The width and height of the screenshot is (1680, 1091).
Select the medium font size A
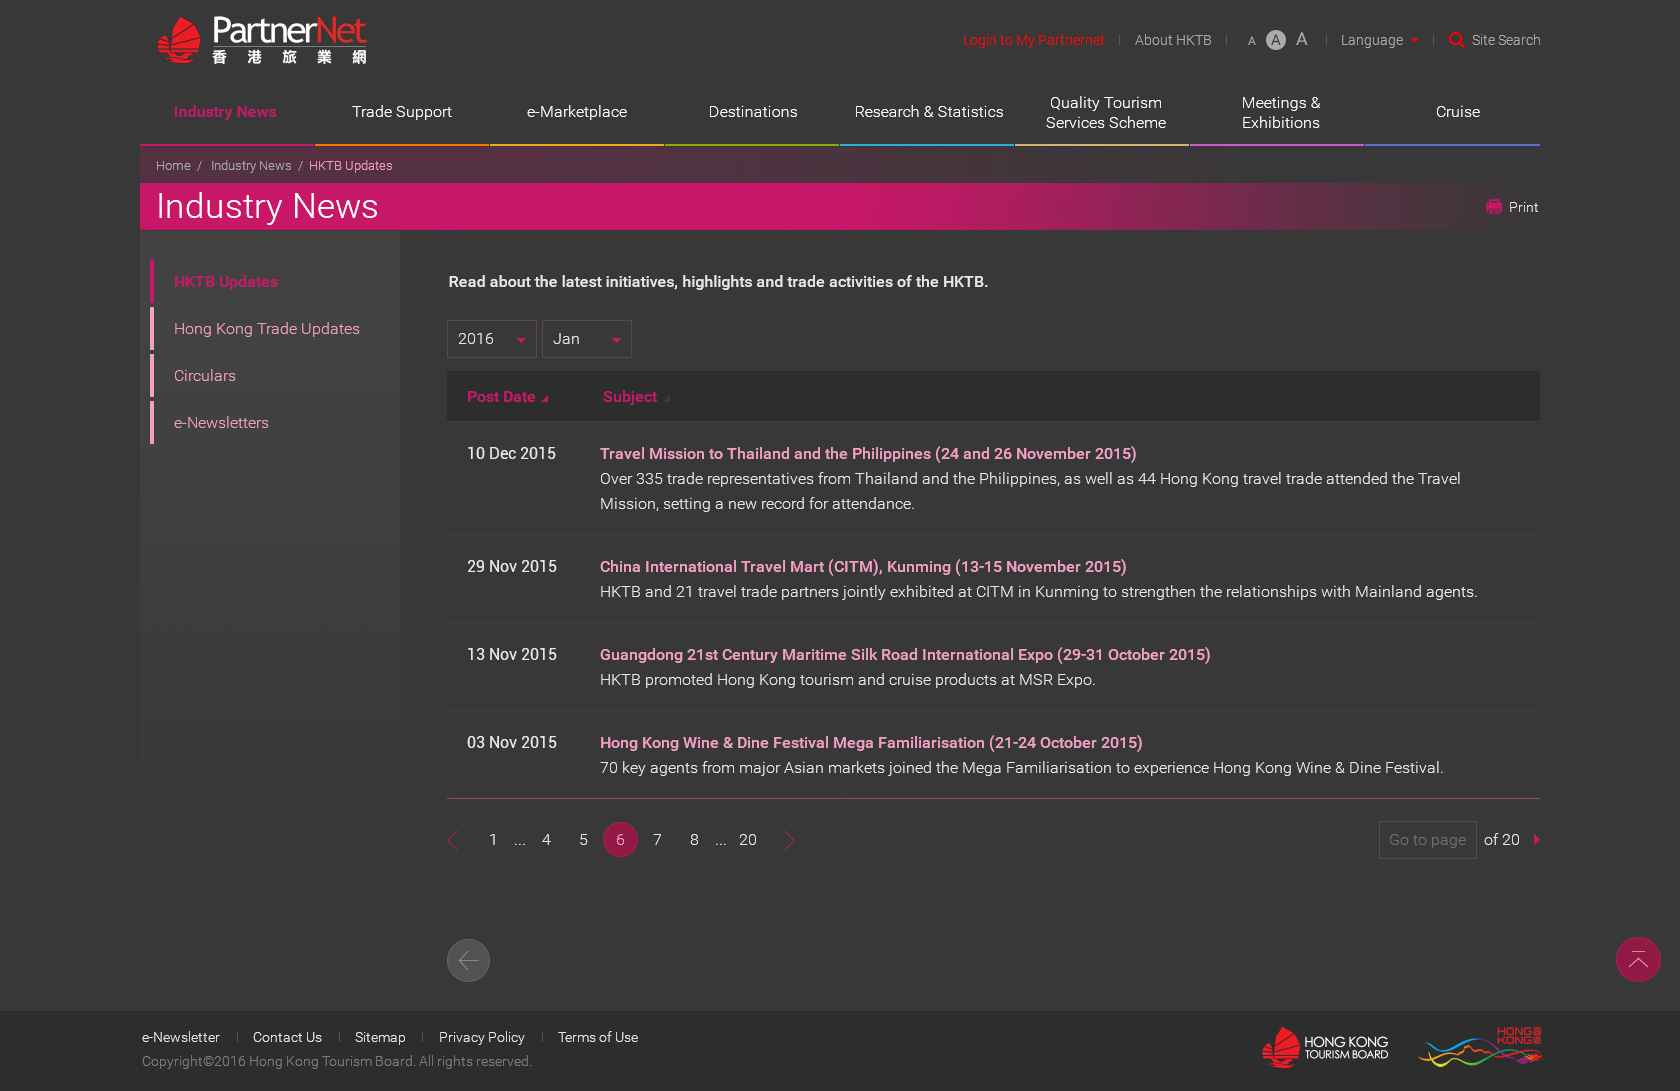(x=1275, y=40)
